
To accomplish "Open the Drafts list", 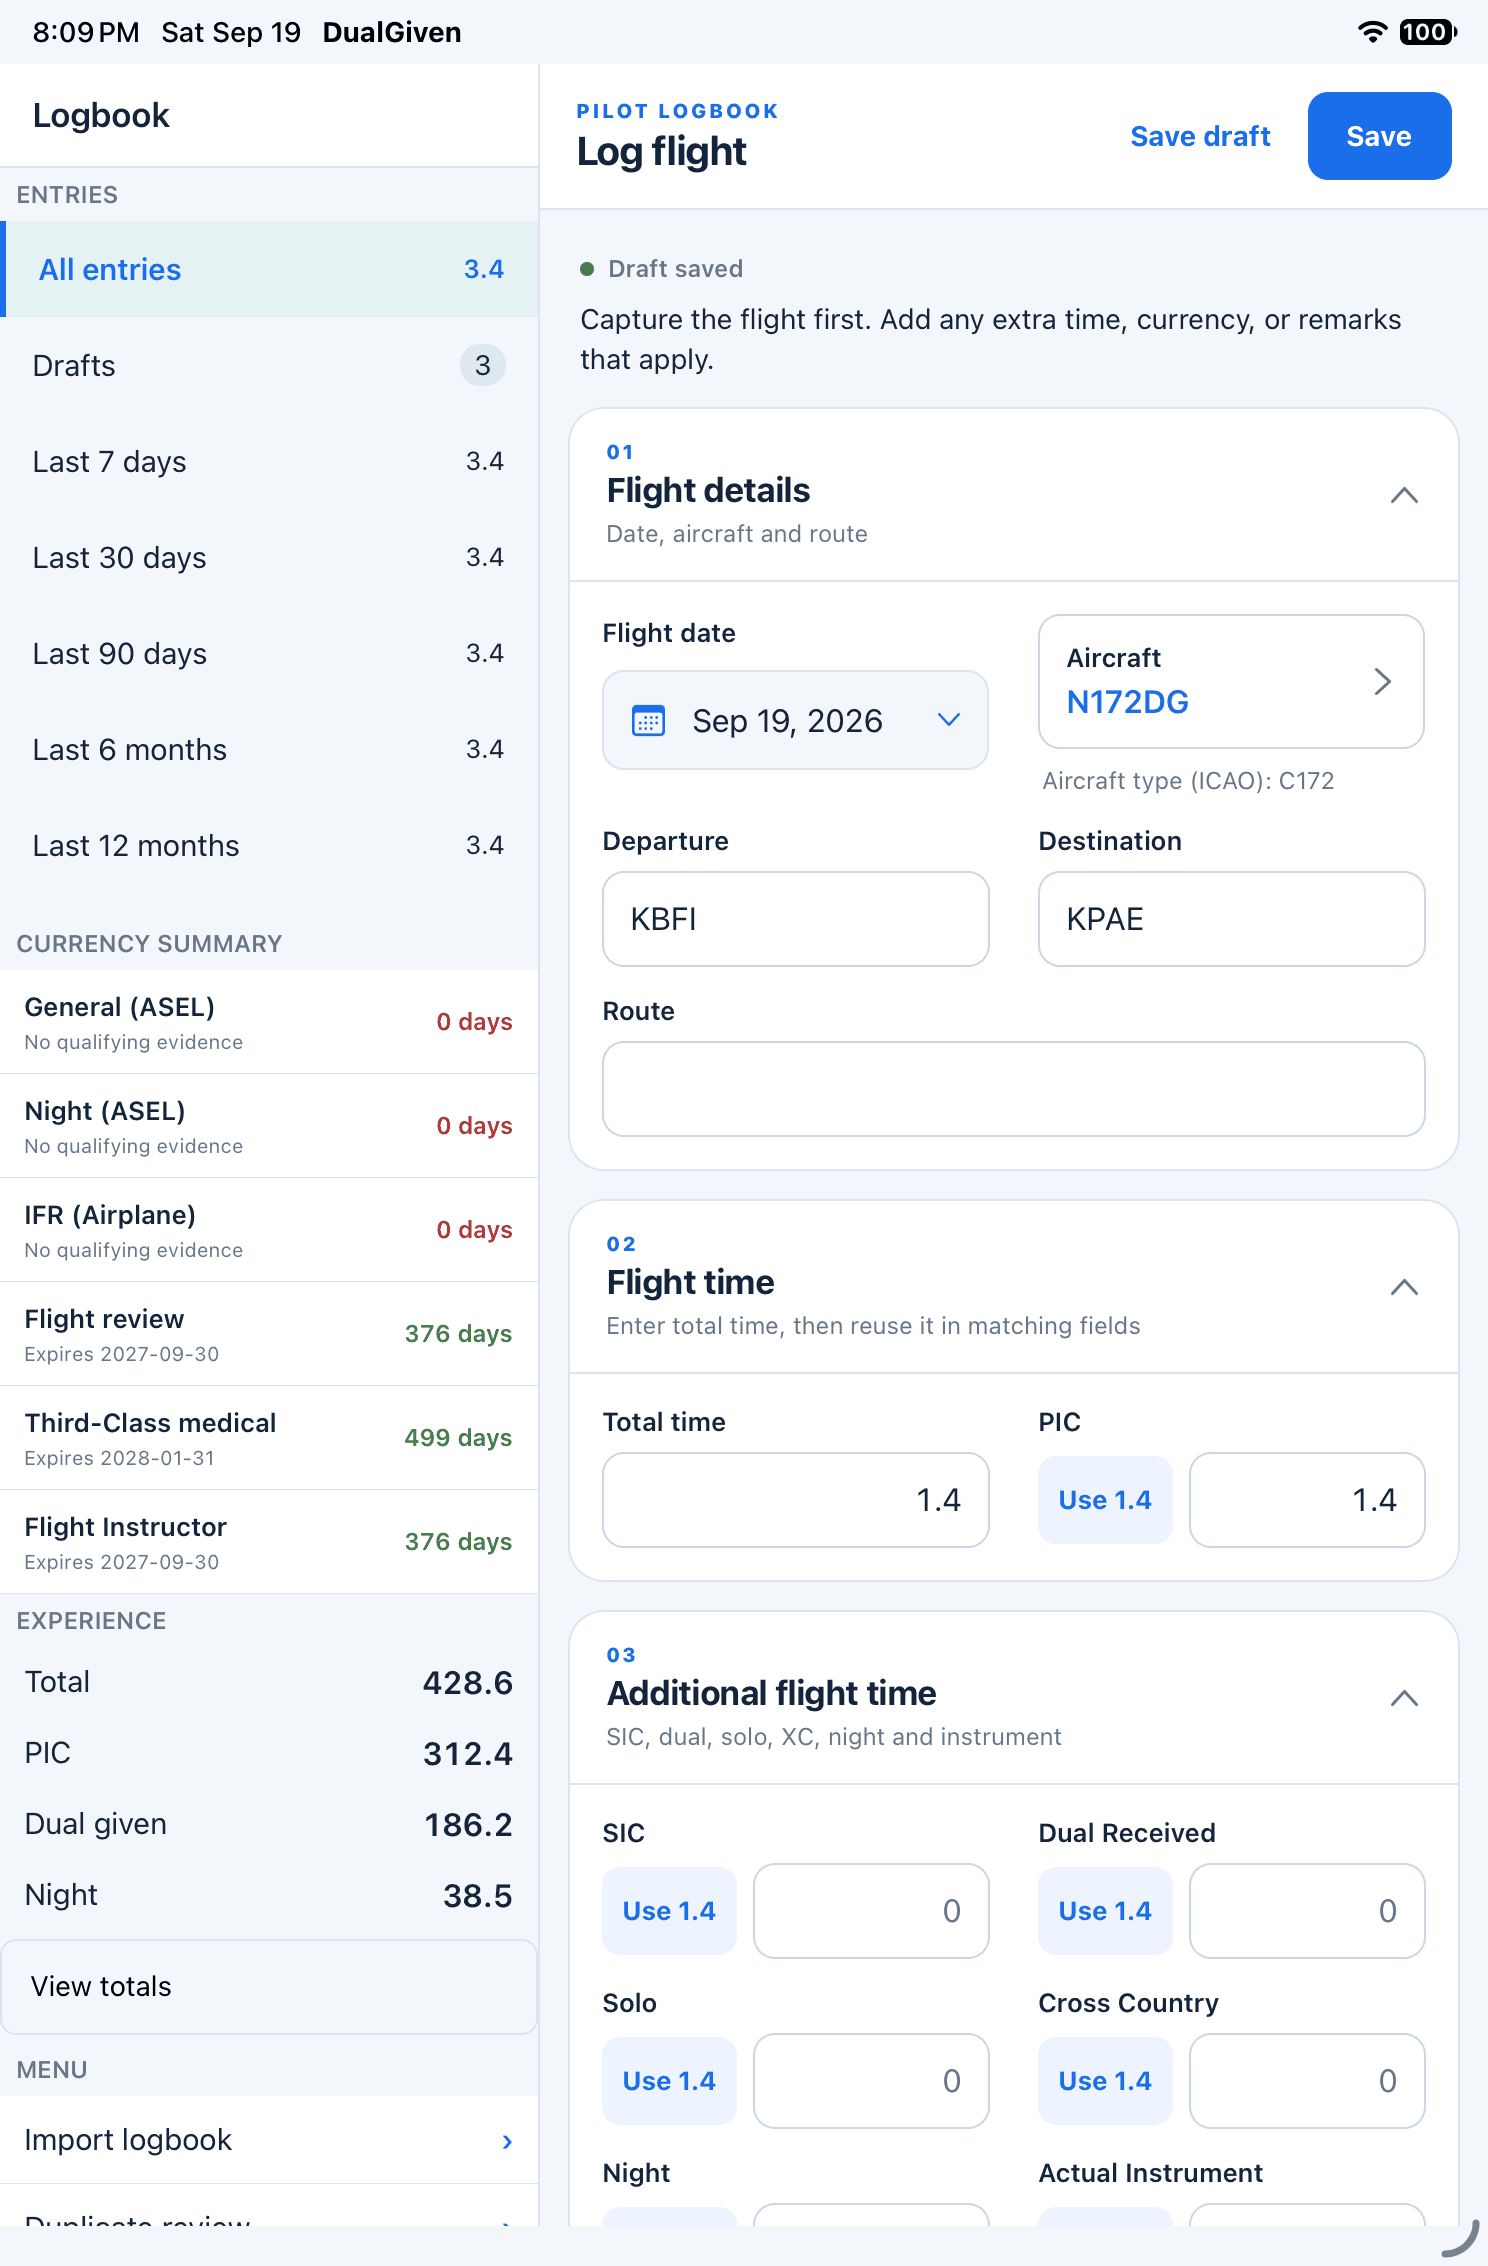I will (269, 365).
